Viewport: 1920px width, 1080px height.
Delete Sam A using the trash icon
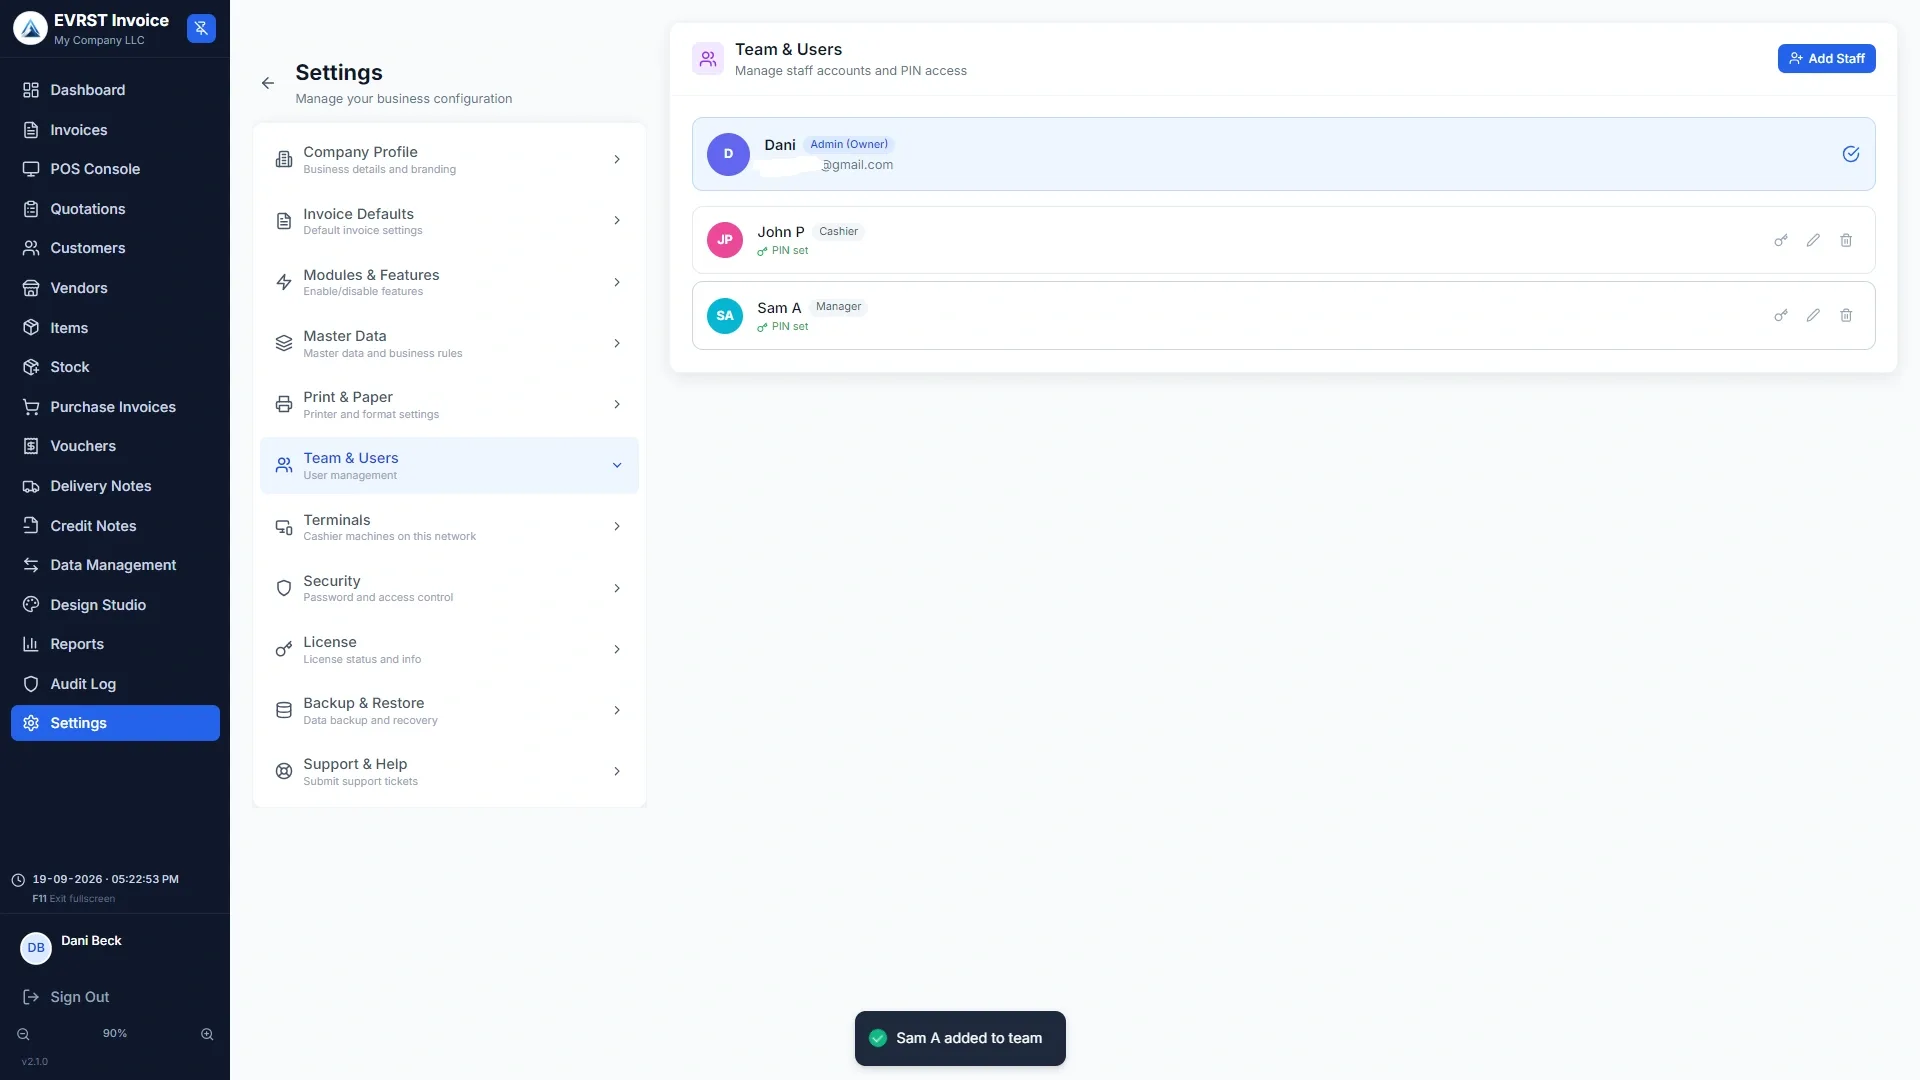(x=1846, y=315)
